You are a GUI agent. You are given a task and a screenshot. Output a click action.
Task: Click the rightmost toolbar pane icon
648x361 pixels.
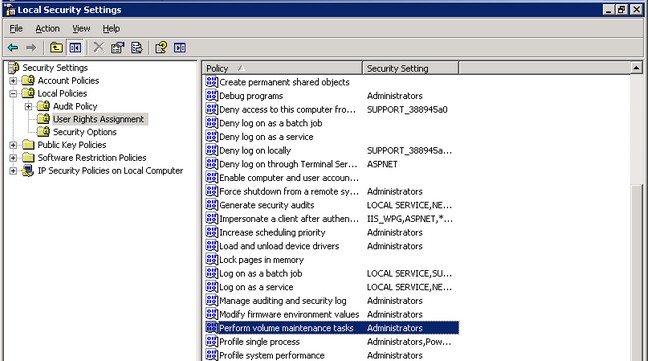180,48
